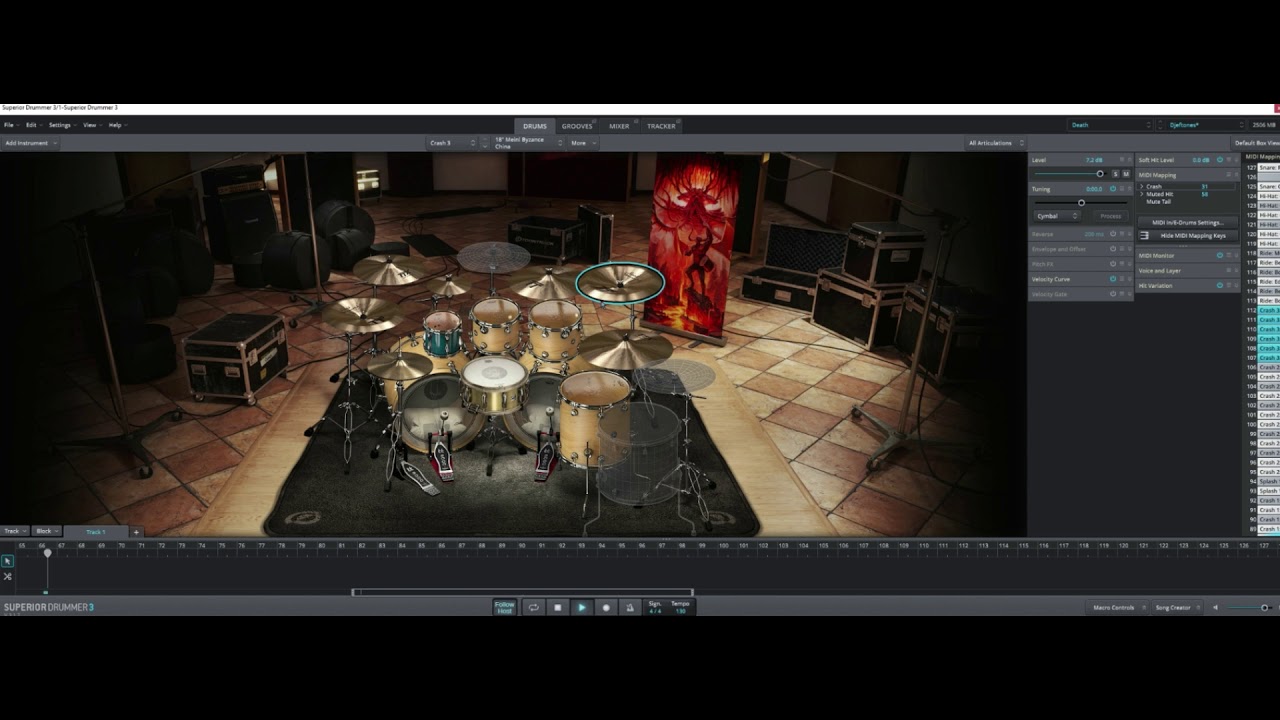This screenshot has height=720, width=1280.
Task: Open the All Articulations dropdown
Action: tap(996, 143)
